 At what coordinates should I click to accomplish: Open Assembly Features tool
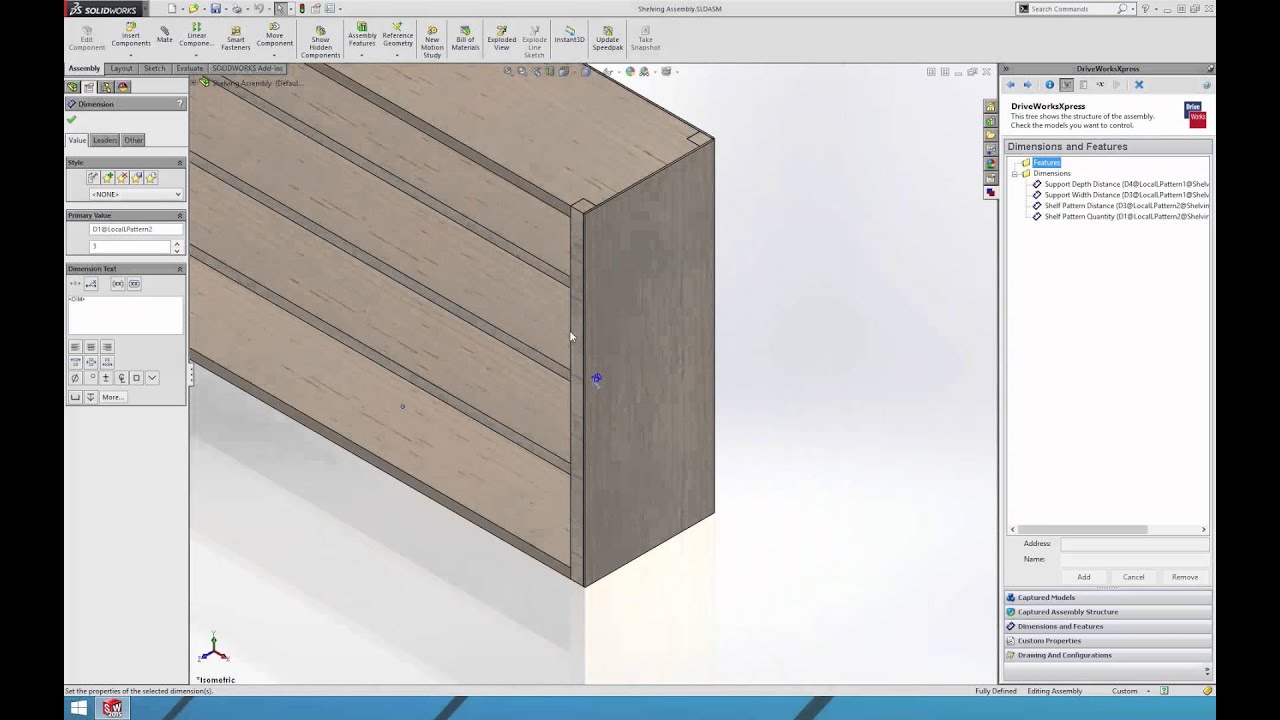[x=362, y=35]
